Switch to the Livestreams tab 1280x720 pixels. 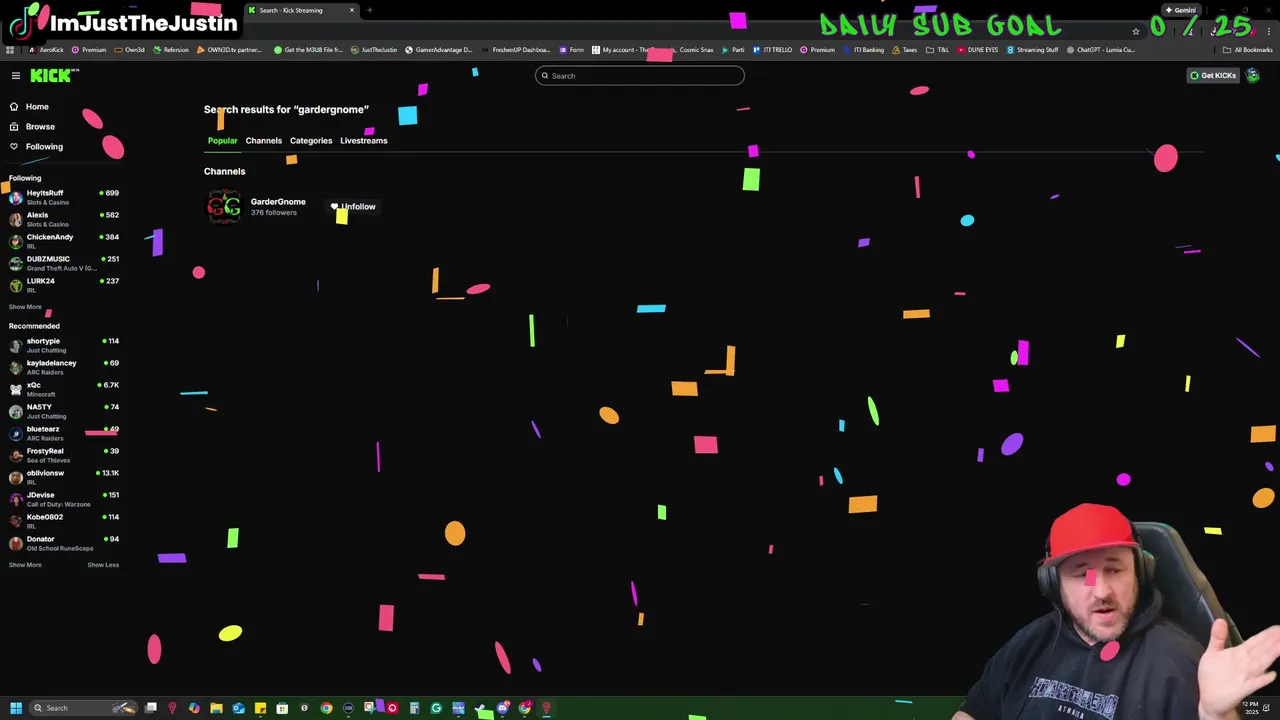tap(364, 141)
